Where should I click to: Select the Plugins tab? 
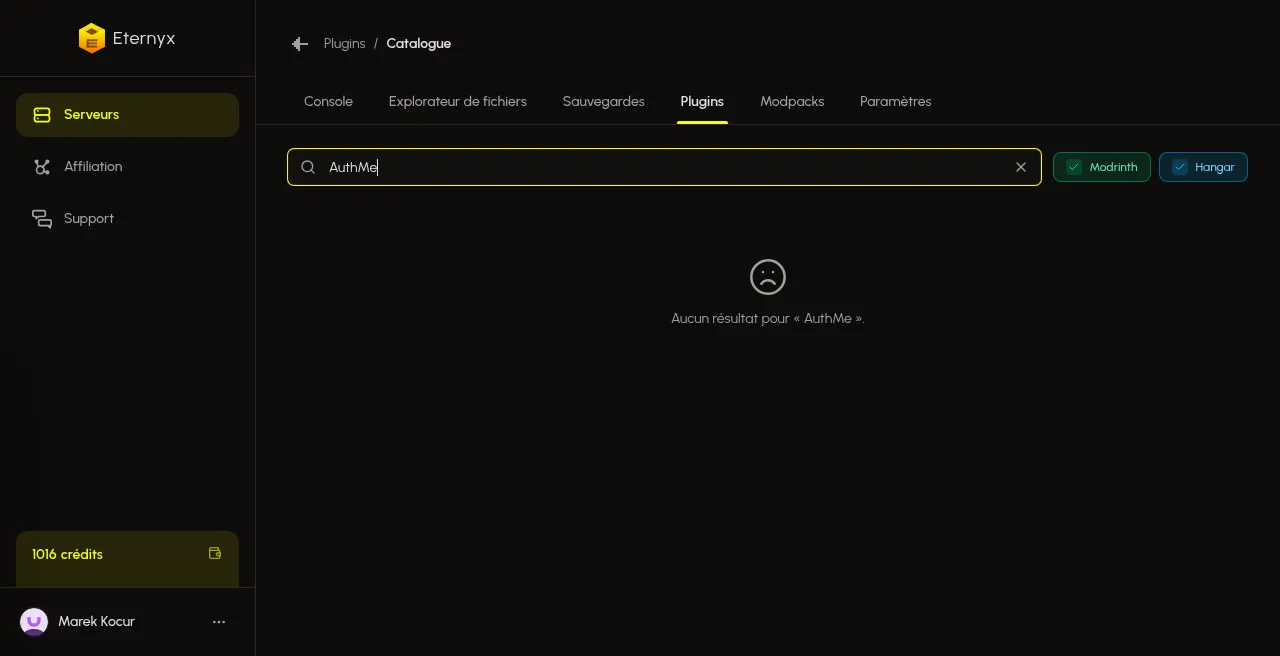(702, 102)
